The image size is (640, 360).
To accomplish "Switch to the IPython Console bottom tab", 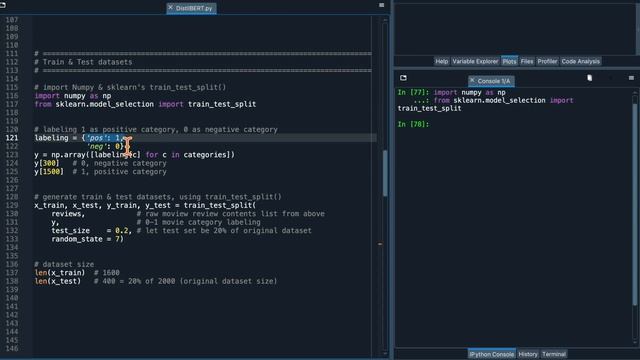I will pos(491,354).
